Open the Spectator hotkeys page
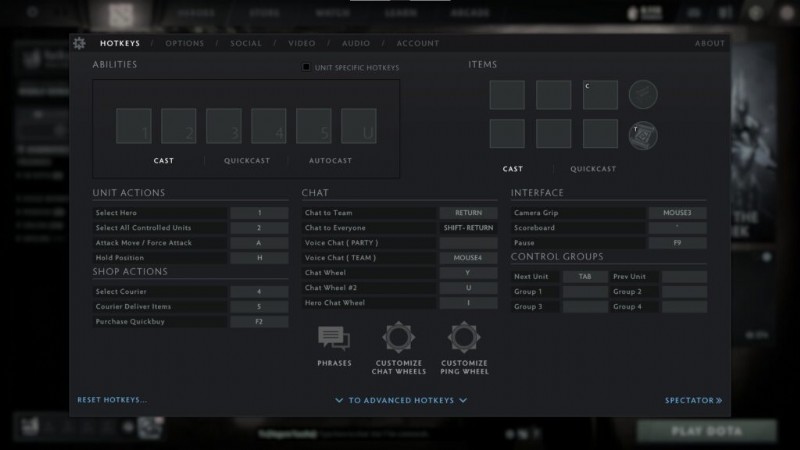800x450 pixels. (693, 400)
